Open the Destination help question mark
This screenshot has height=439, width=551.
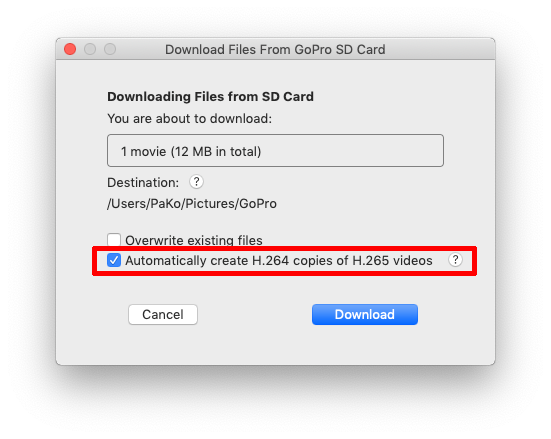[196, 182]
